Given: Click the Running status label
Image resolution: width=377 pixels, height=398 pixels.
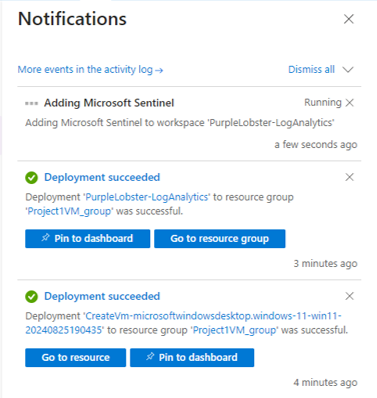Looking at the screenshot, I should pyautogui.click(x=323, y=103).
